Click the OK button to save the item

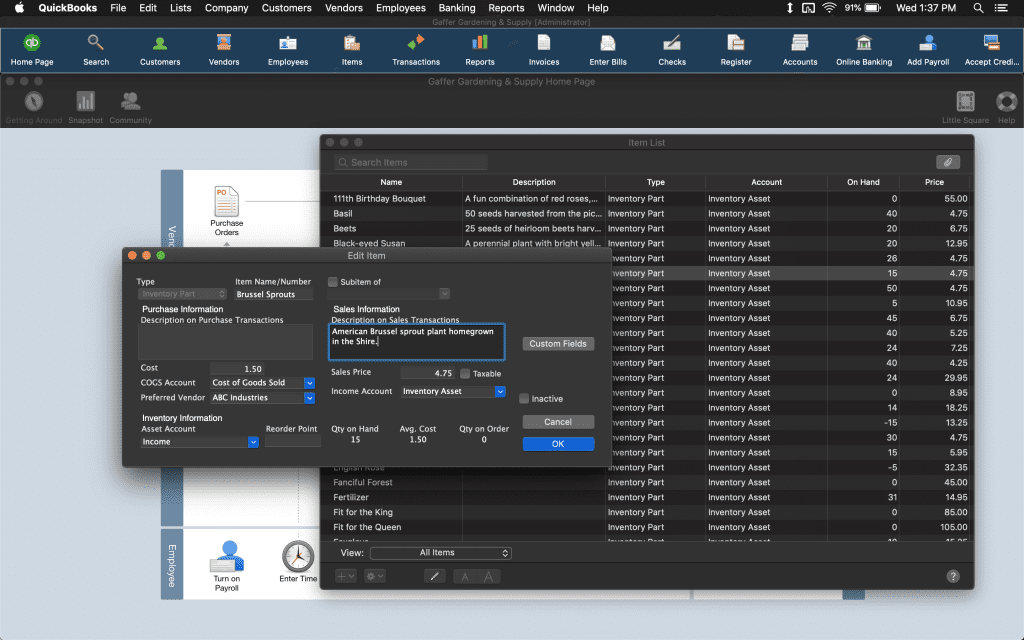point(558,443)
